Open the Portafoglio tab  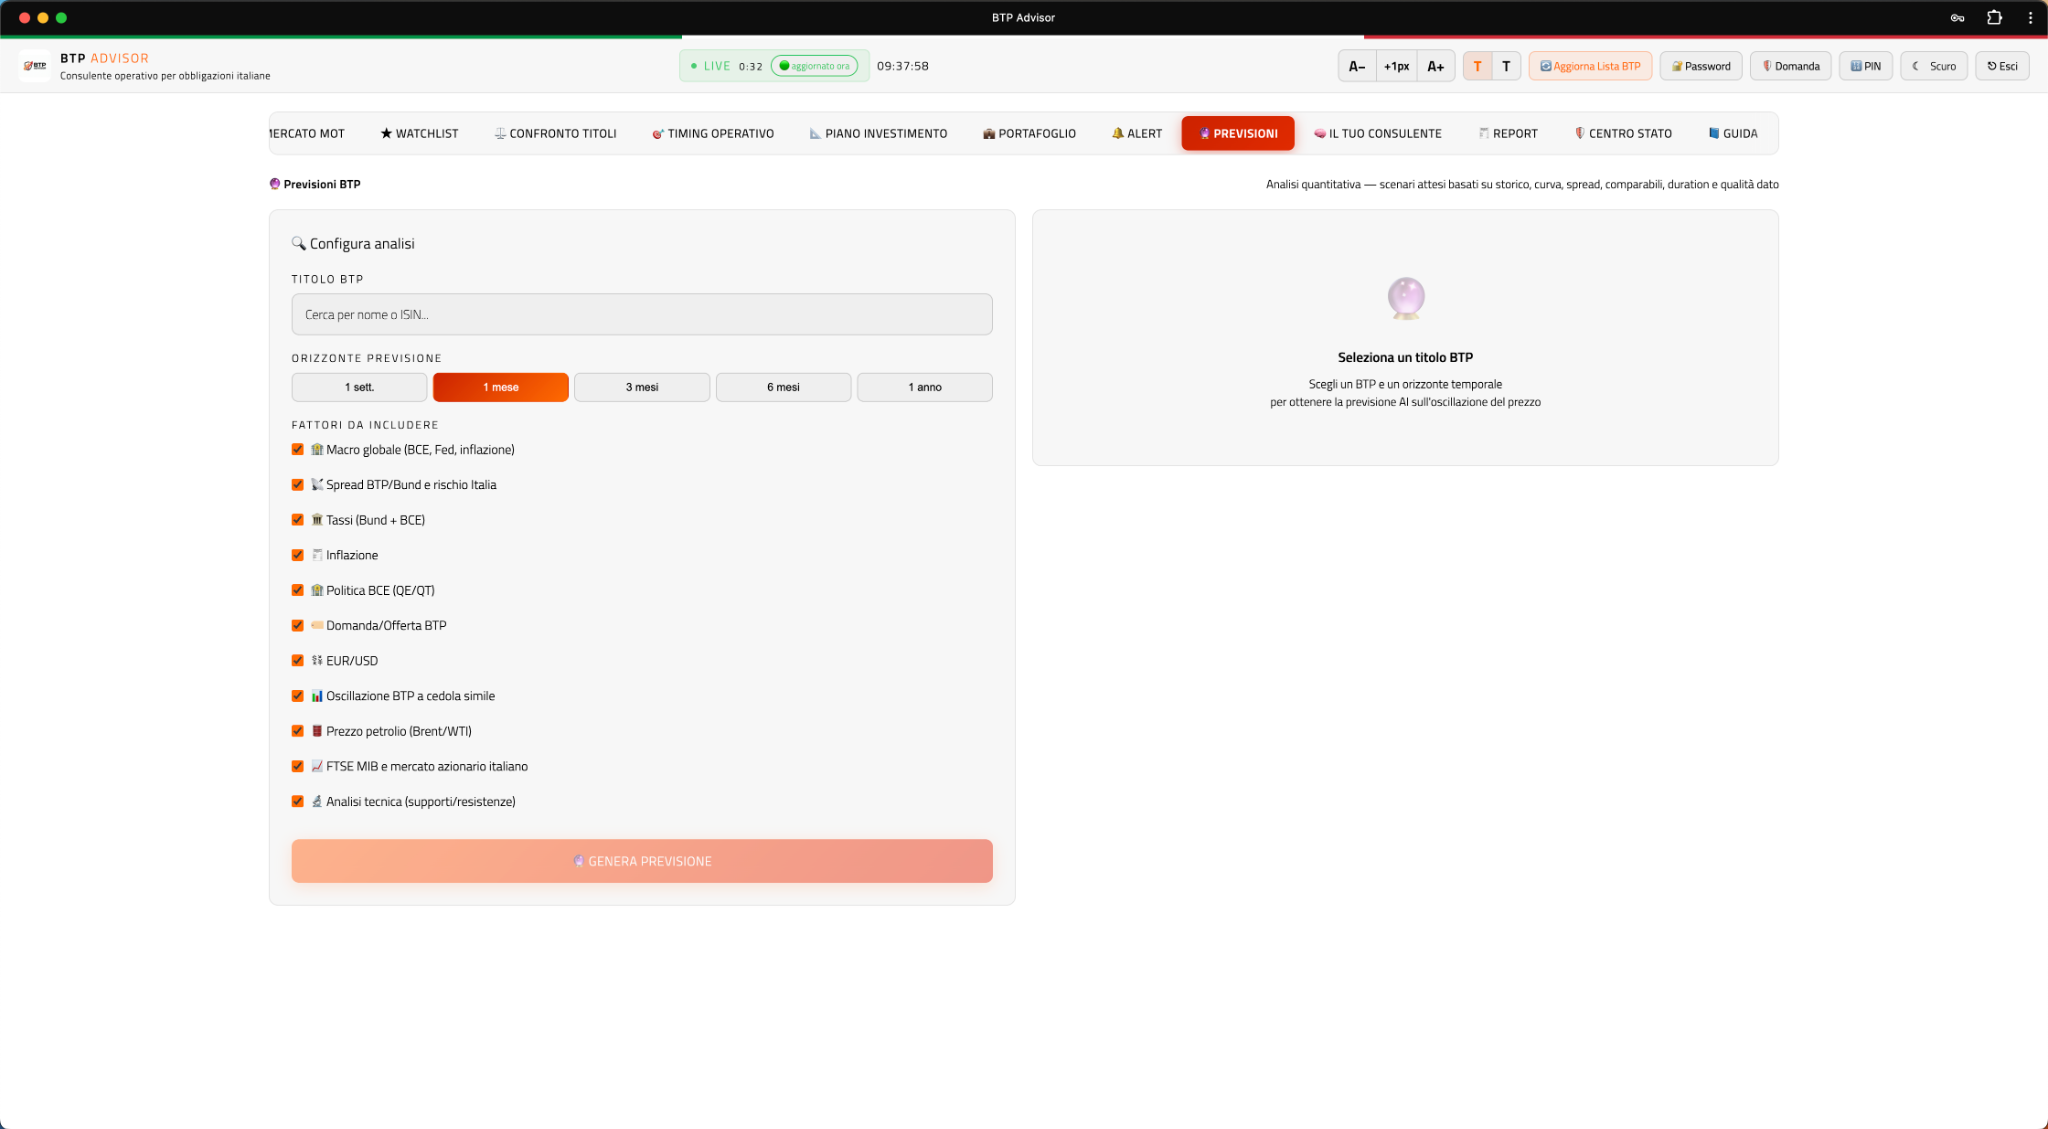point(1029,133)
